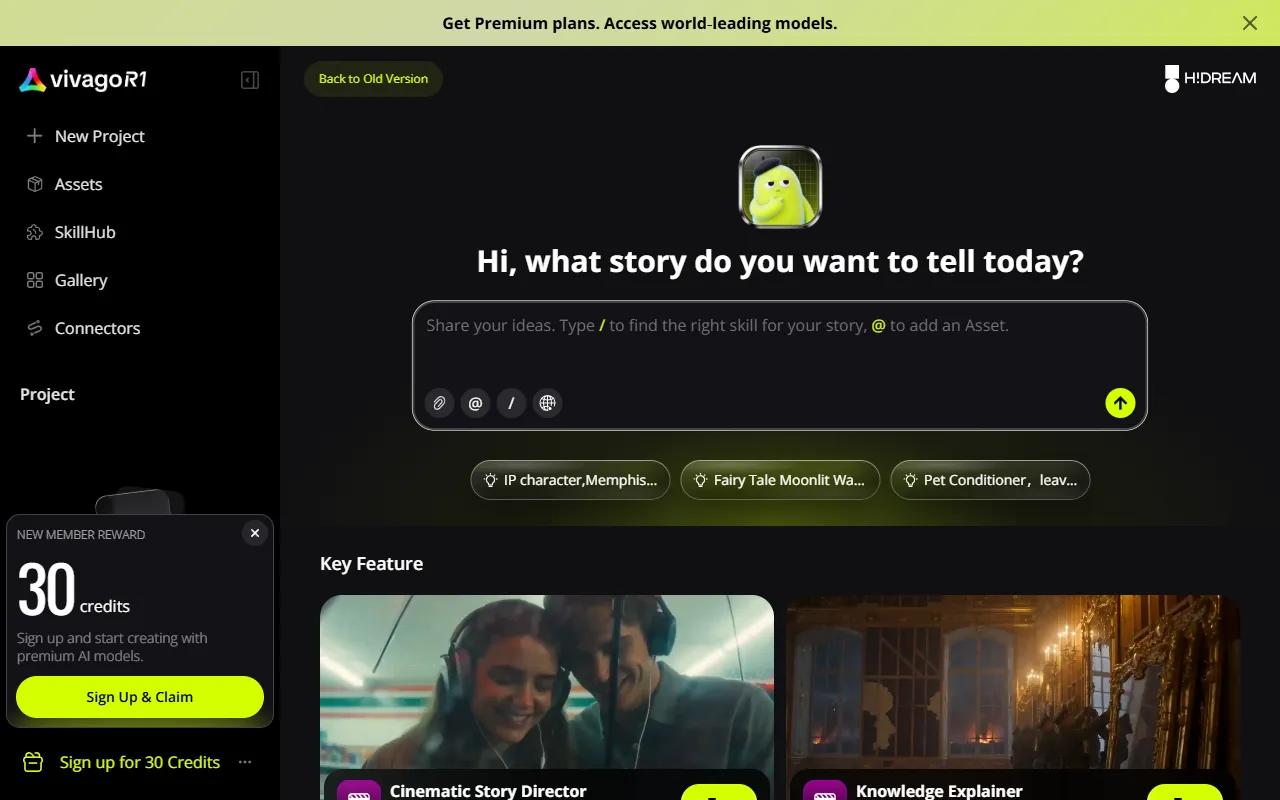Open the Gallery section

(x=66, y=280)
